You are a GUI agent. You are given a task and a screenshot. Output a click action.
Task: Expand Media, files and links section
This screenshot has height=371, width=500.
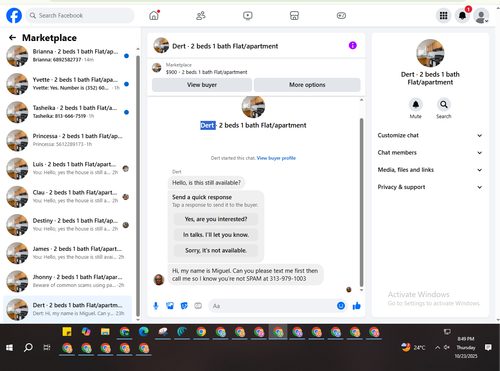click(430, 170)
